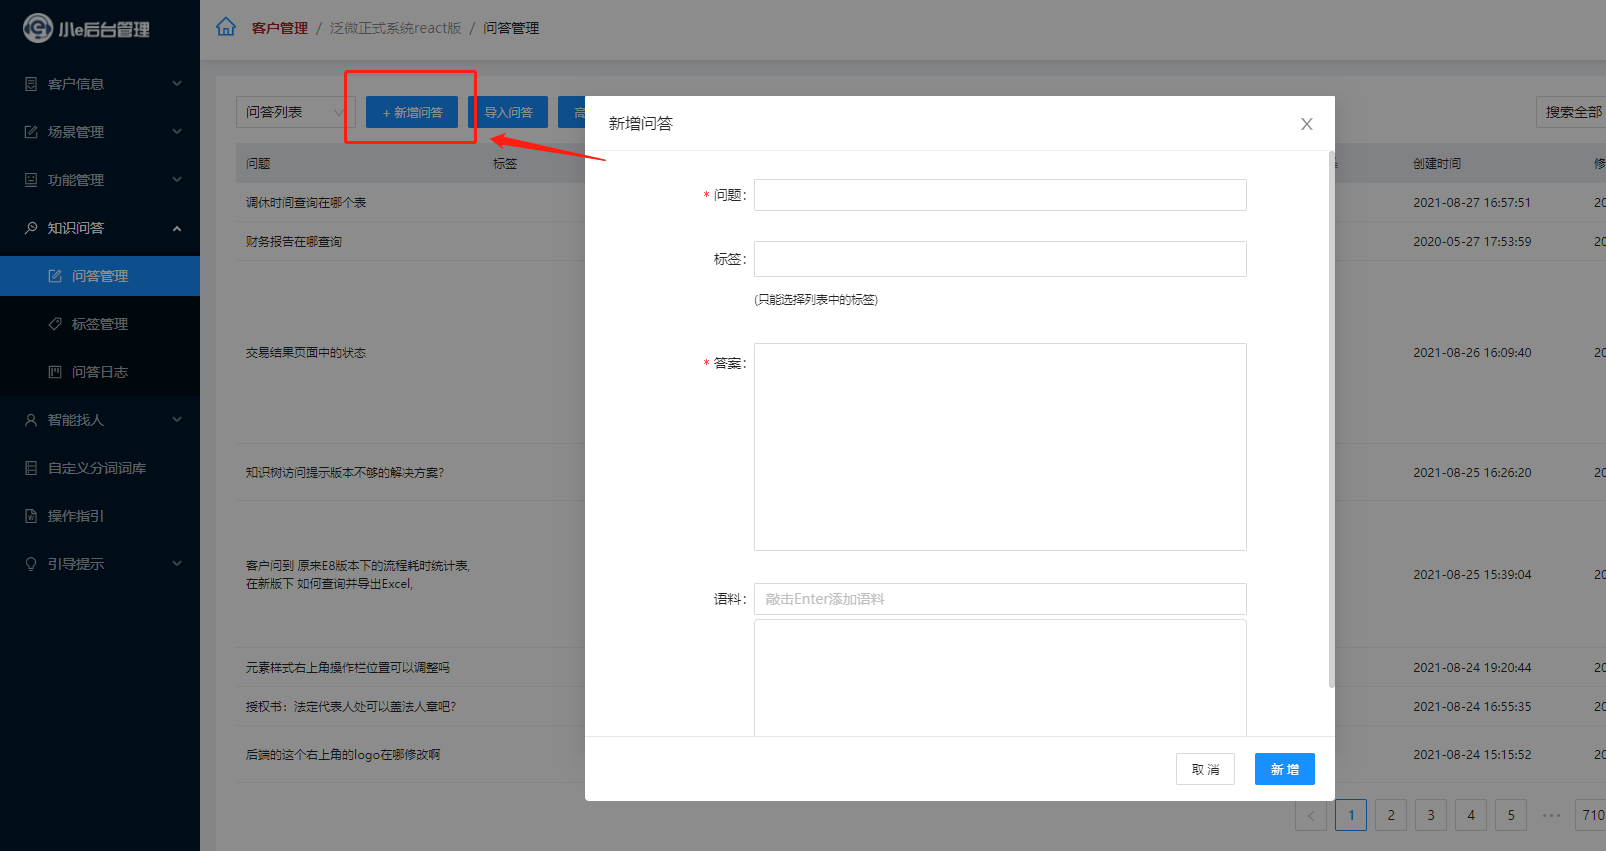Screen dimensions: 1606x851
Task: Go to page 3 in pagination
Action: tap(1431, 815)
